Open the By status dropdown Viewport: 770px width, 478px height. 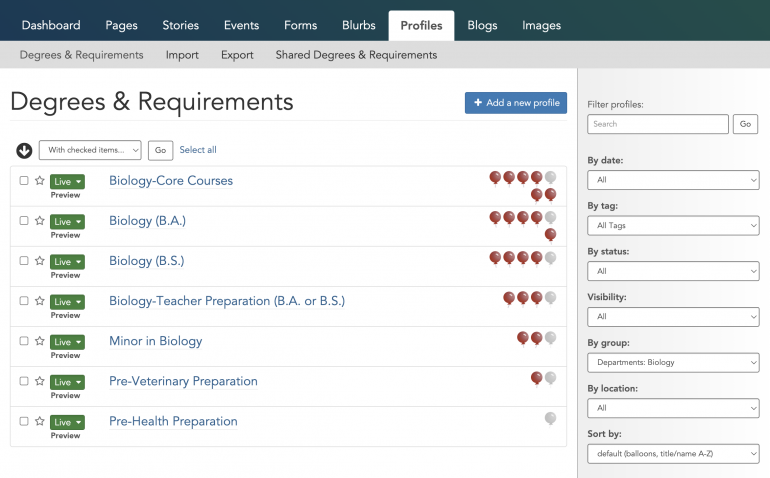click(673, 271)
